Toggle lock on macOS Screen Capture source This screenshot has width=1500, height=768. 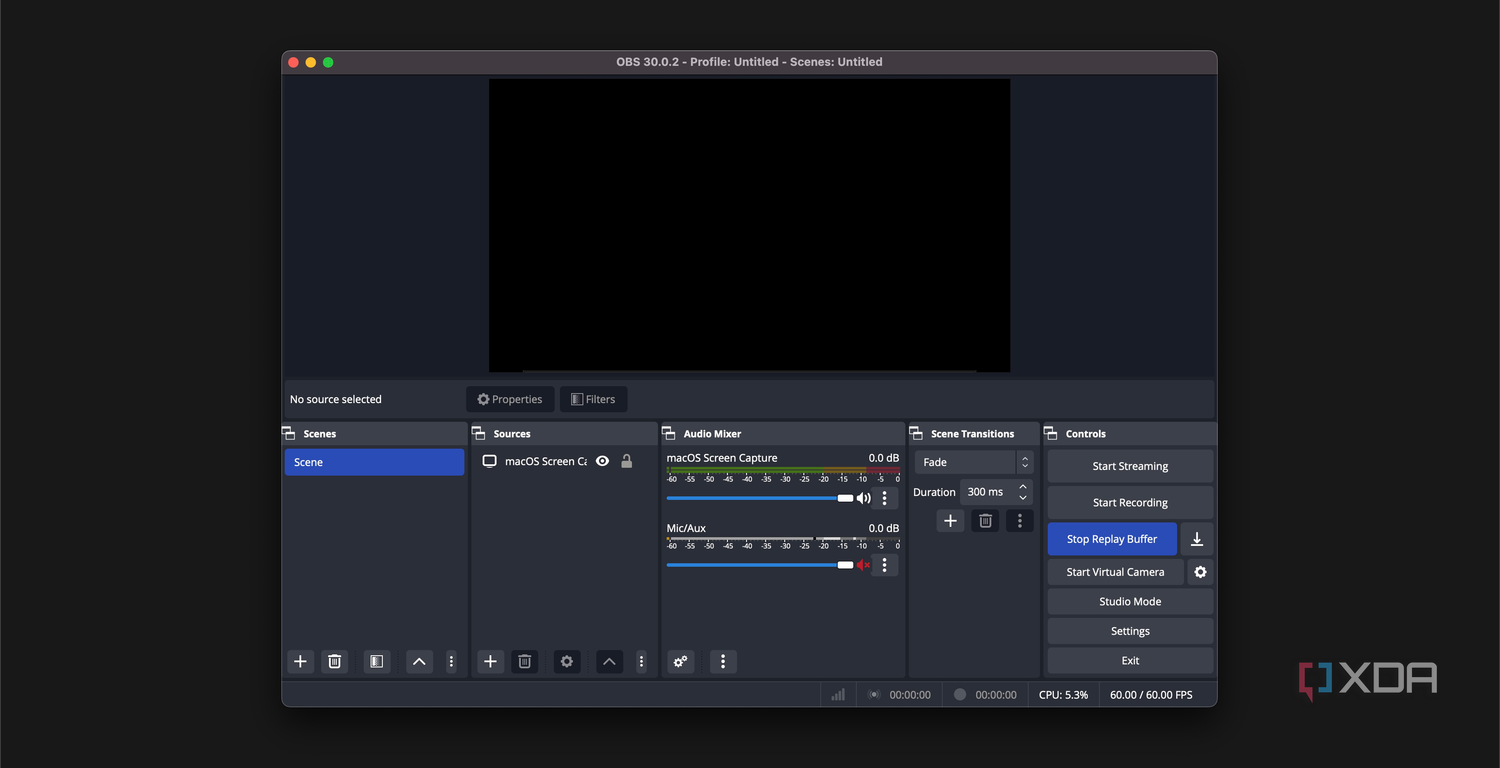pyautogui.click(x=627, y=461)
